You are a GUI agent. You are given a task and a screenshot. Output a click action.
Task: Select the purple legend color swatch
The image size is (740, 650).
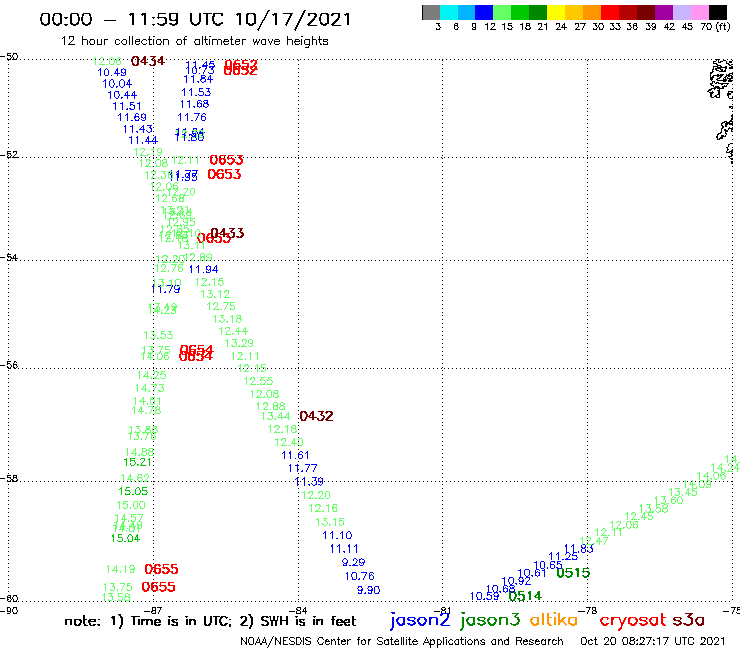(x=664, y=12)
